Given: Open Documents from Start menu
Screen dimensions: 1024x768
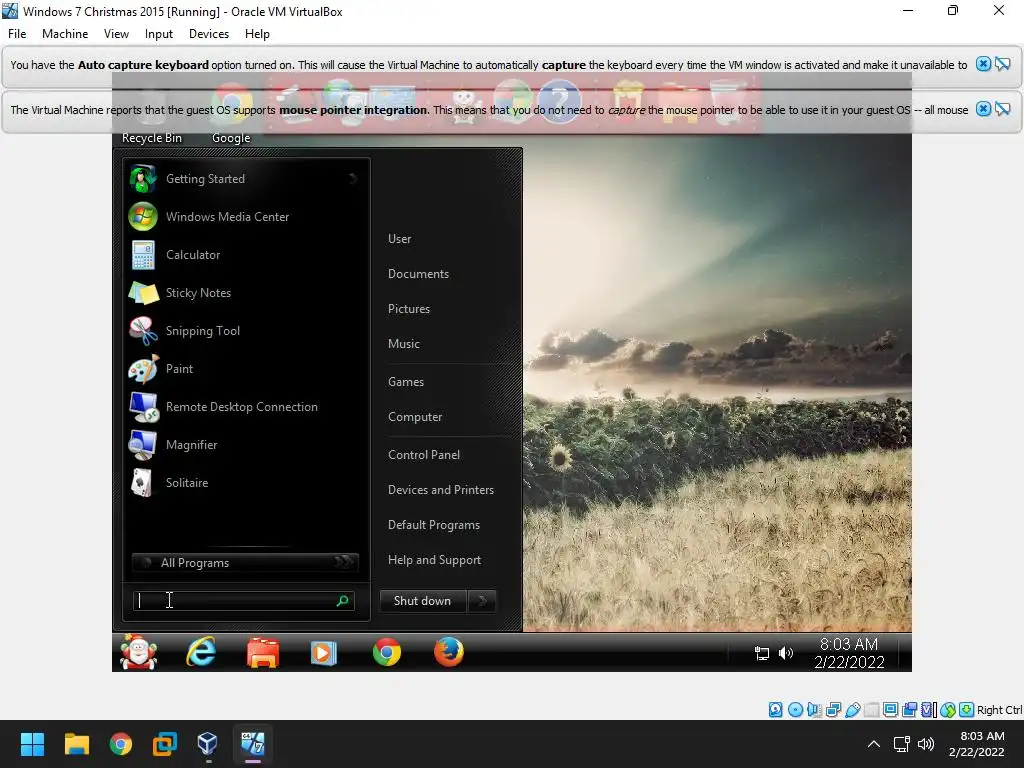Looking at the screenshot, I should point(419,274).
